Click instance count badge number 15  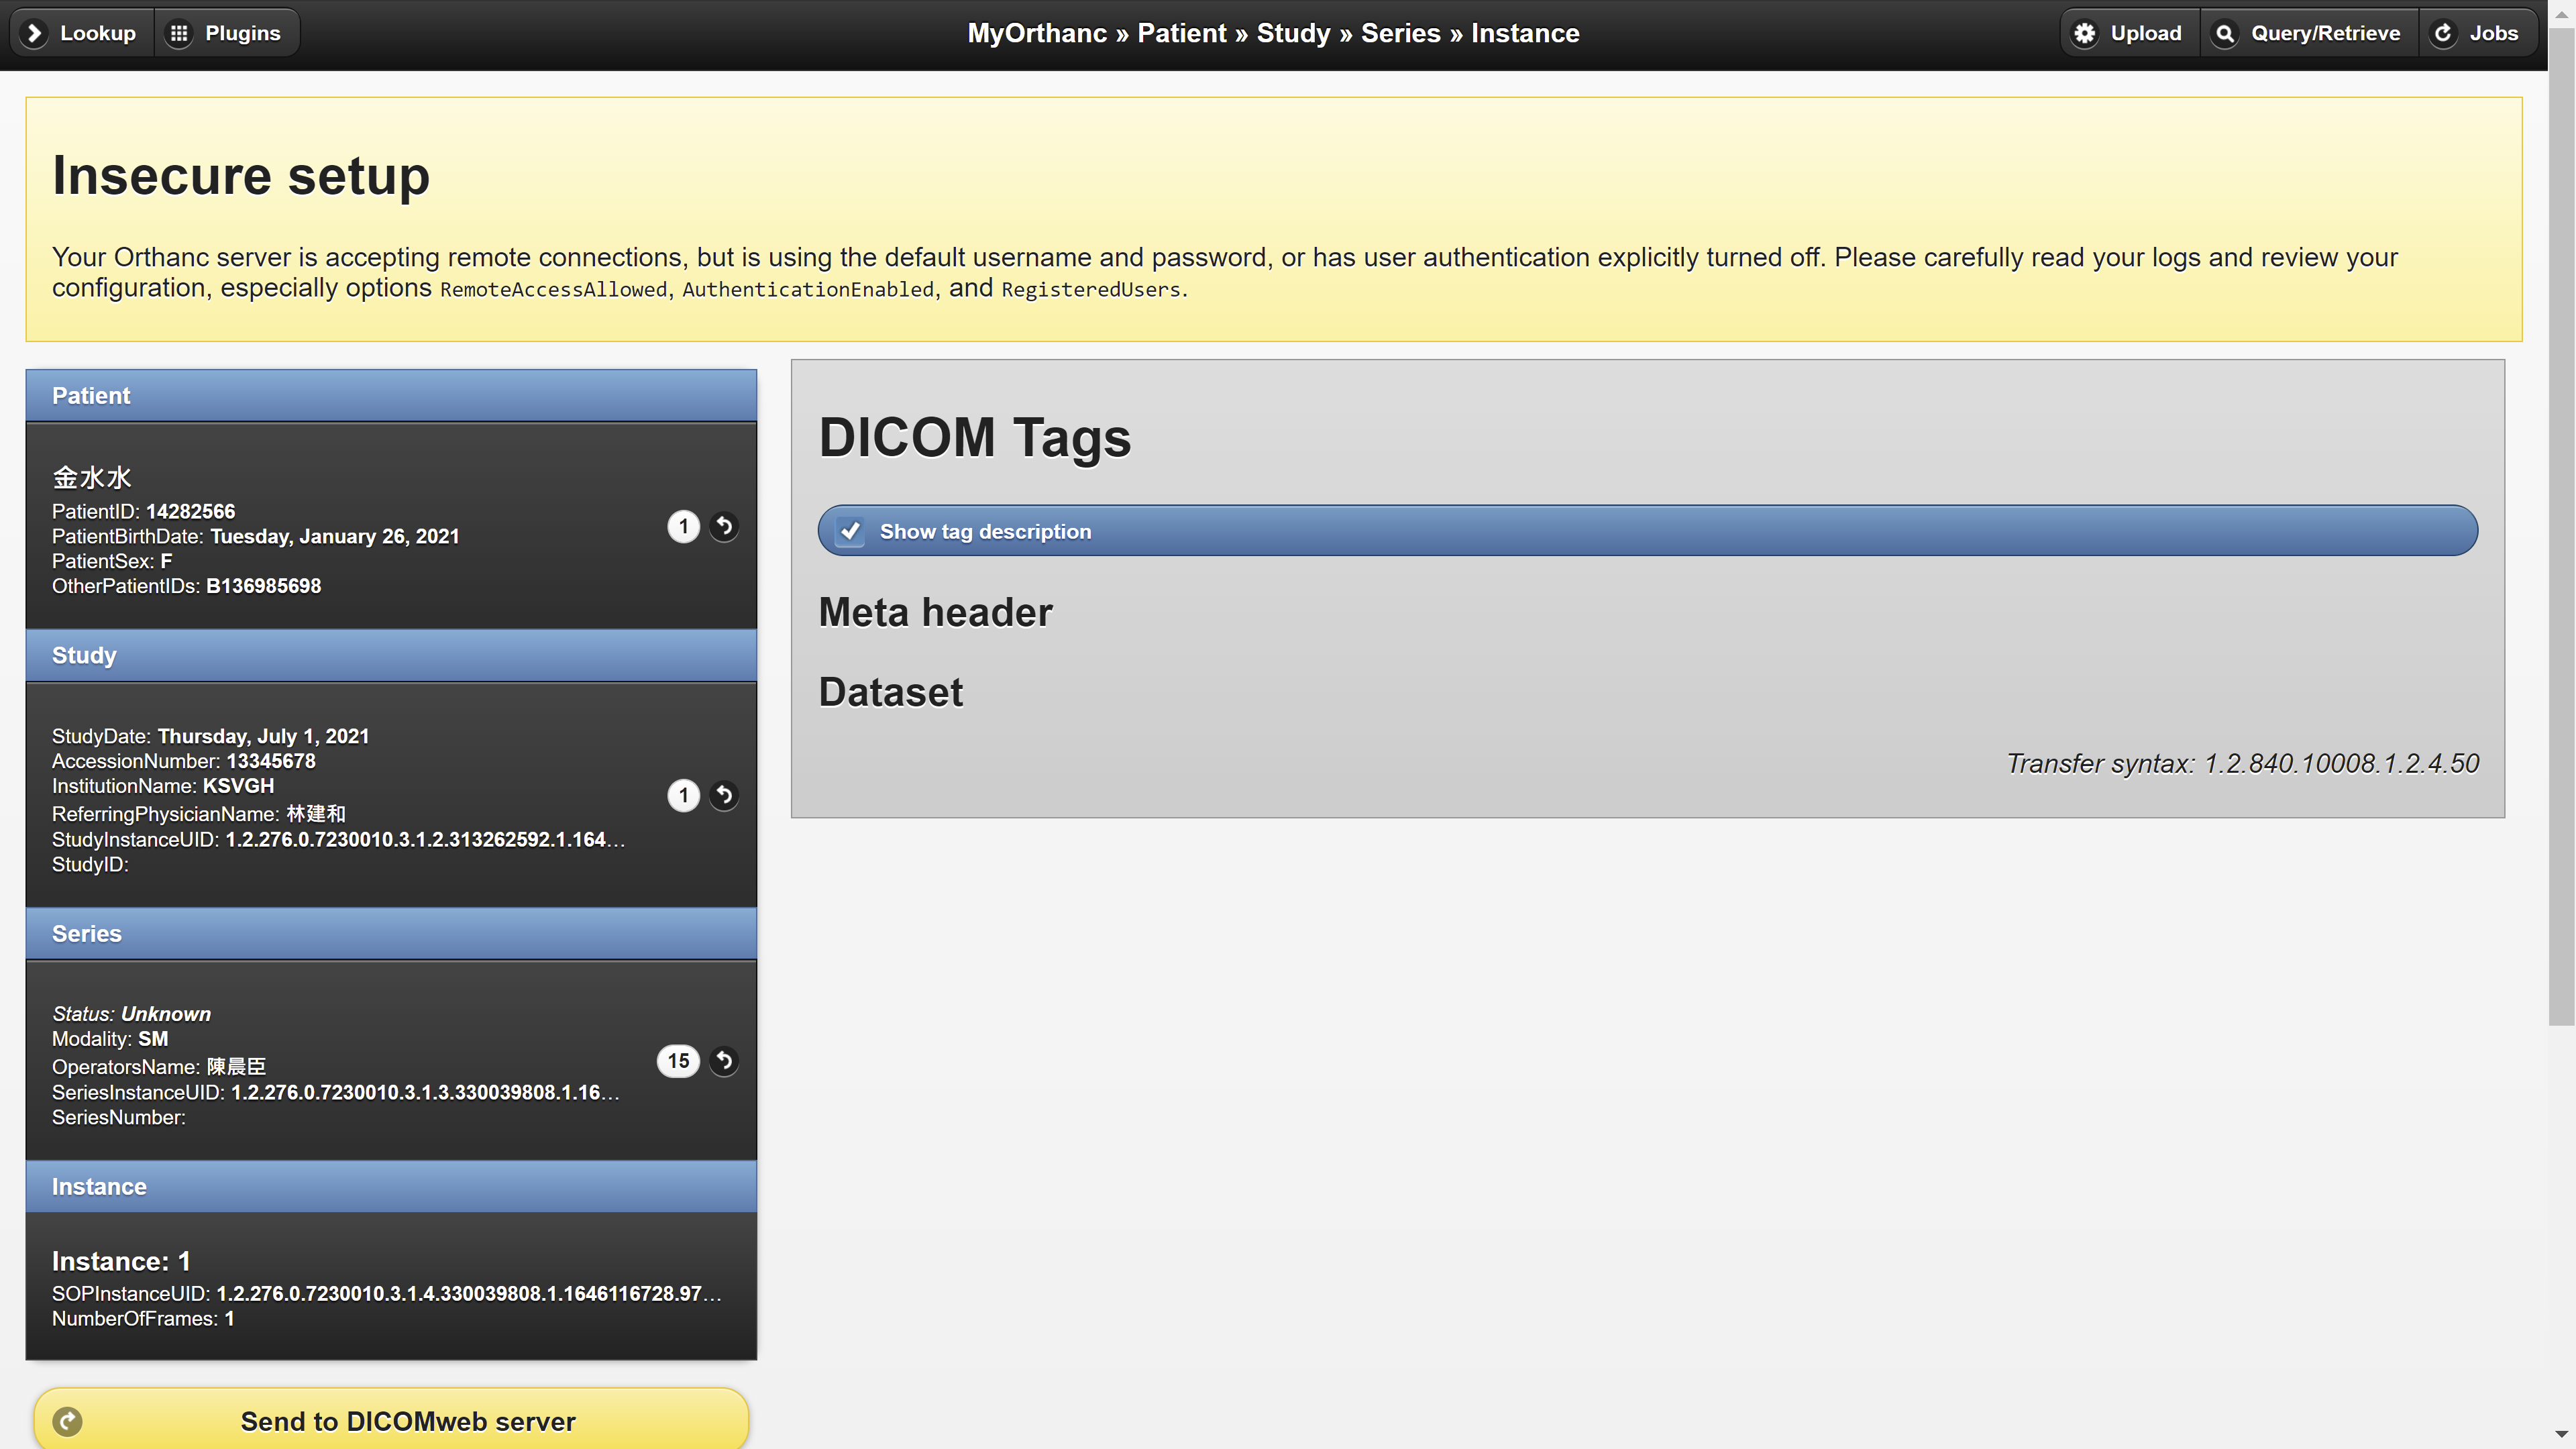(x=678, y=1060)
